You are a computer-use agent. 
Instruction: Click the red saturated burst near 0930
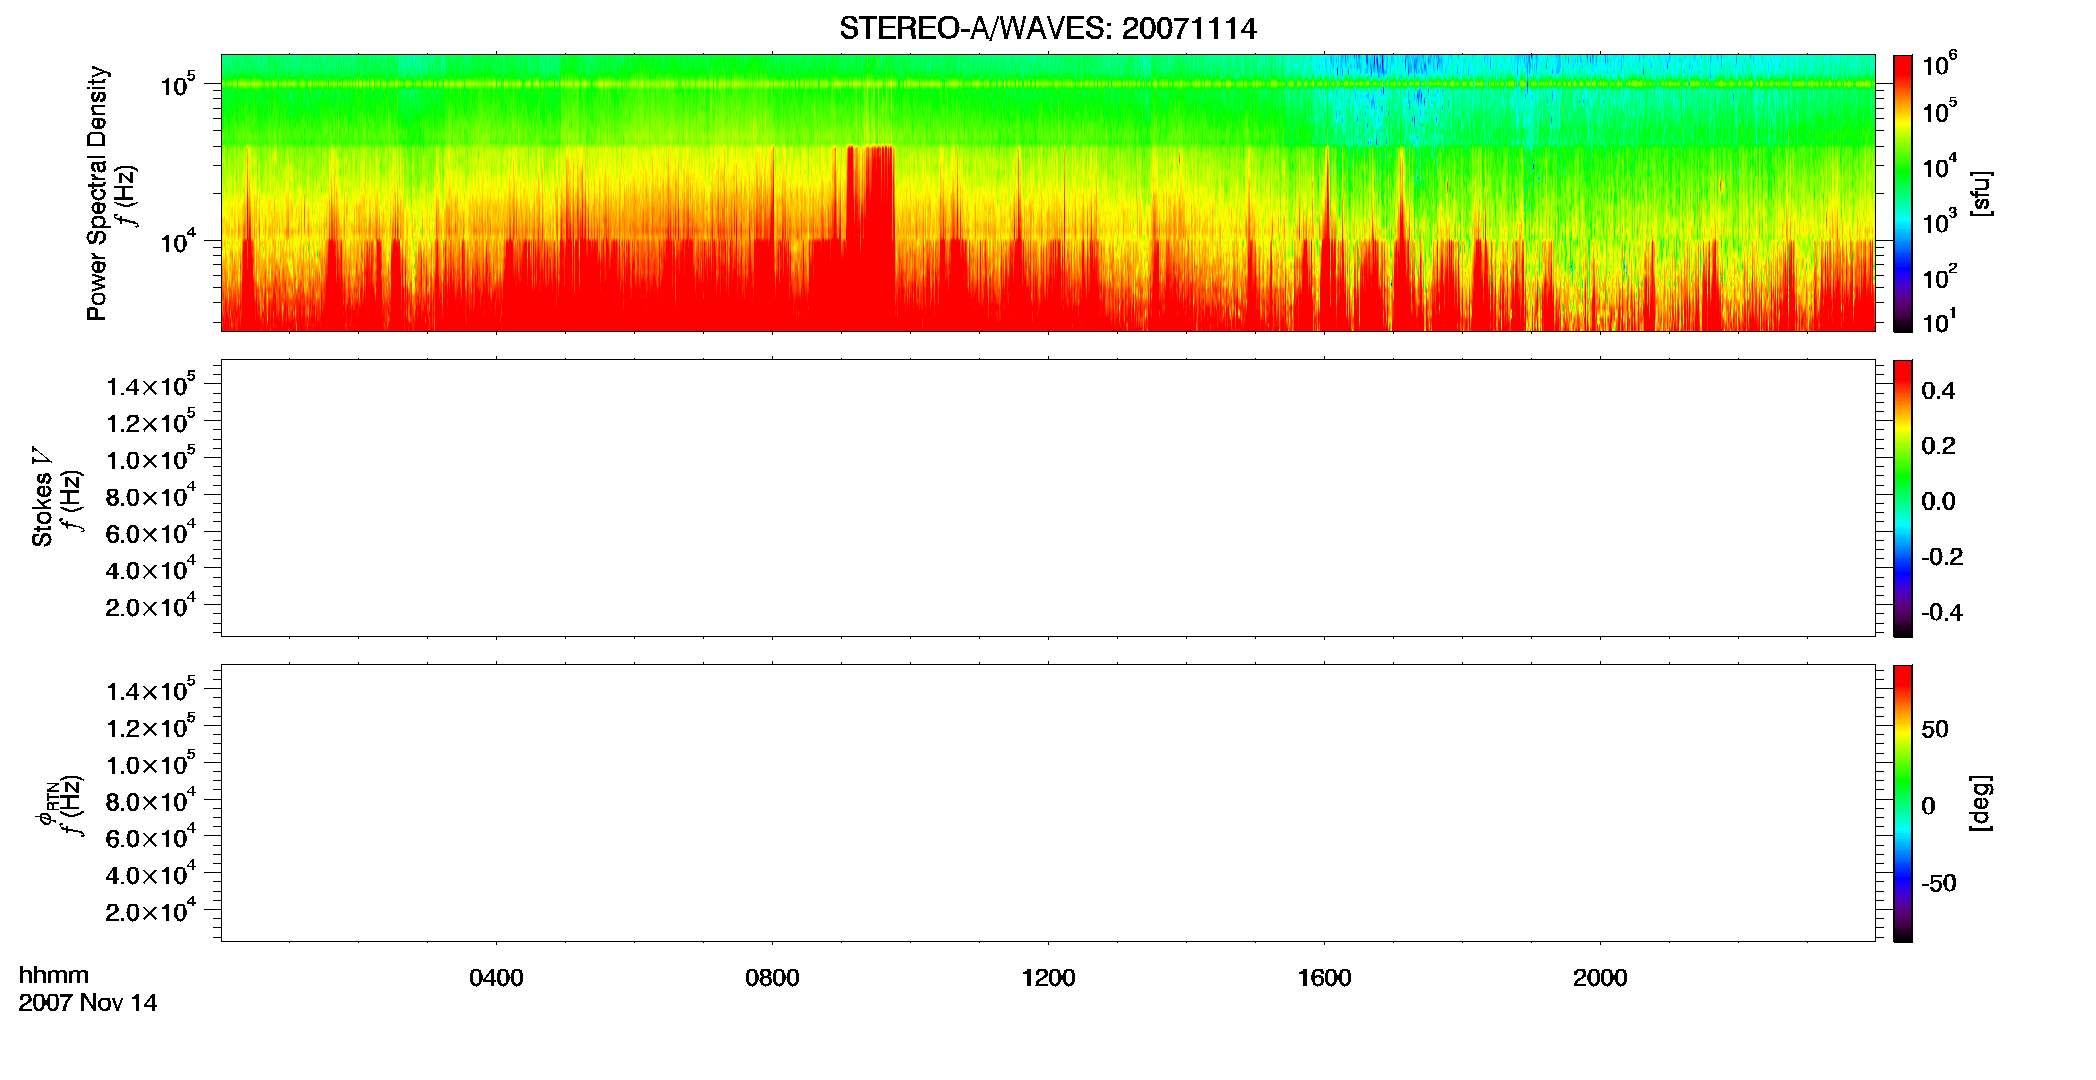pos(870,238)
